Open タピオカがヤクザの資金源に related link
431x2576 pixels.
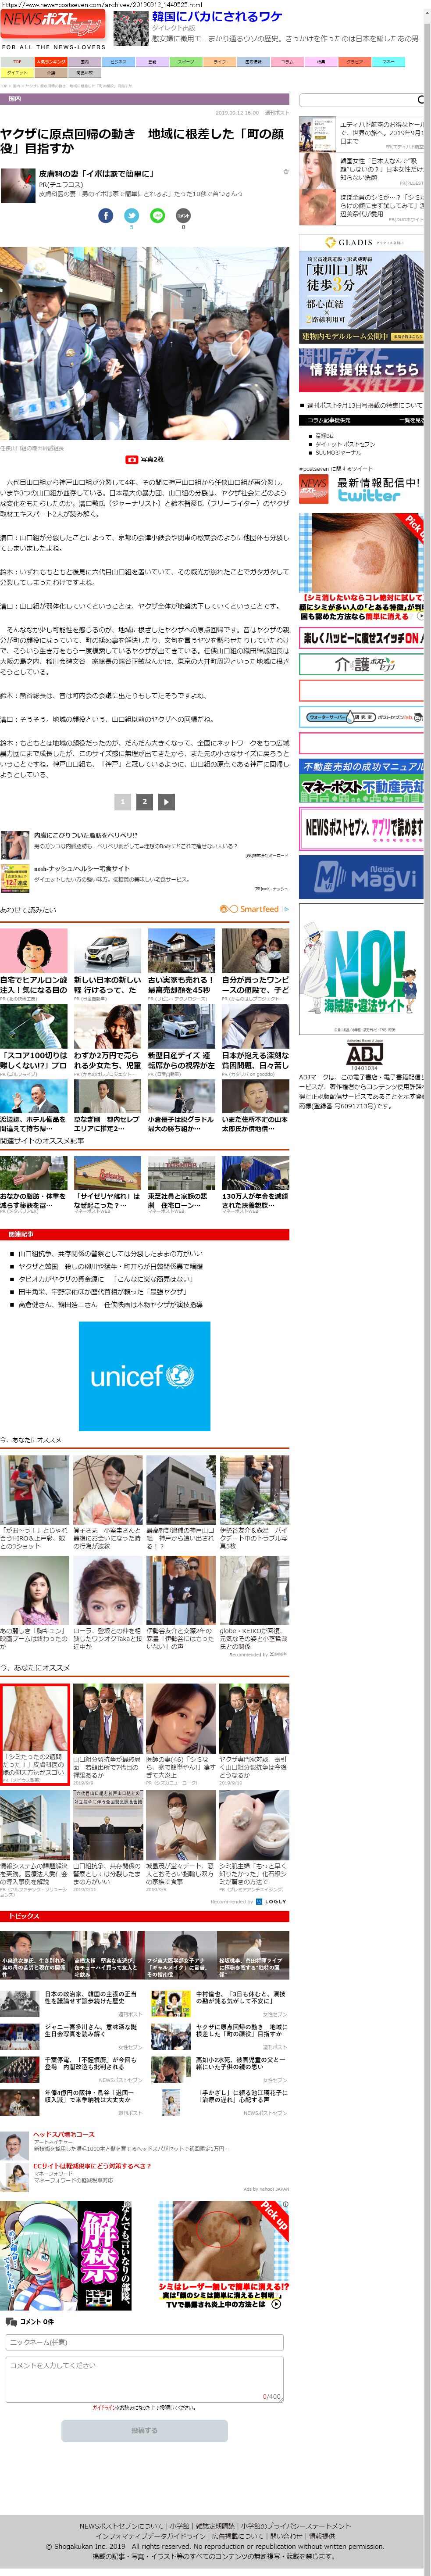(x=106, y=1279)
